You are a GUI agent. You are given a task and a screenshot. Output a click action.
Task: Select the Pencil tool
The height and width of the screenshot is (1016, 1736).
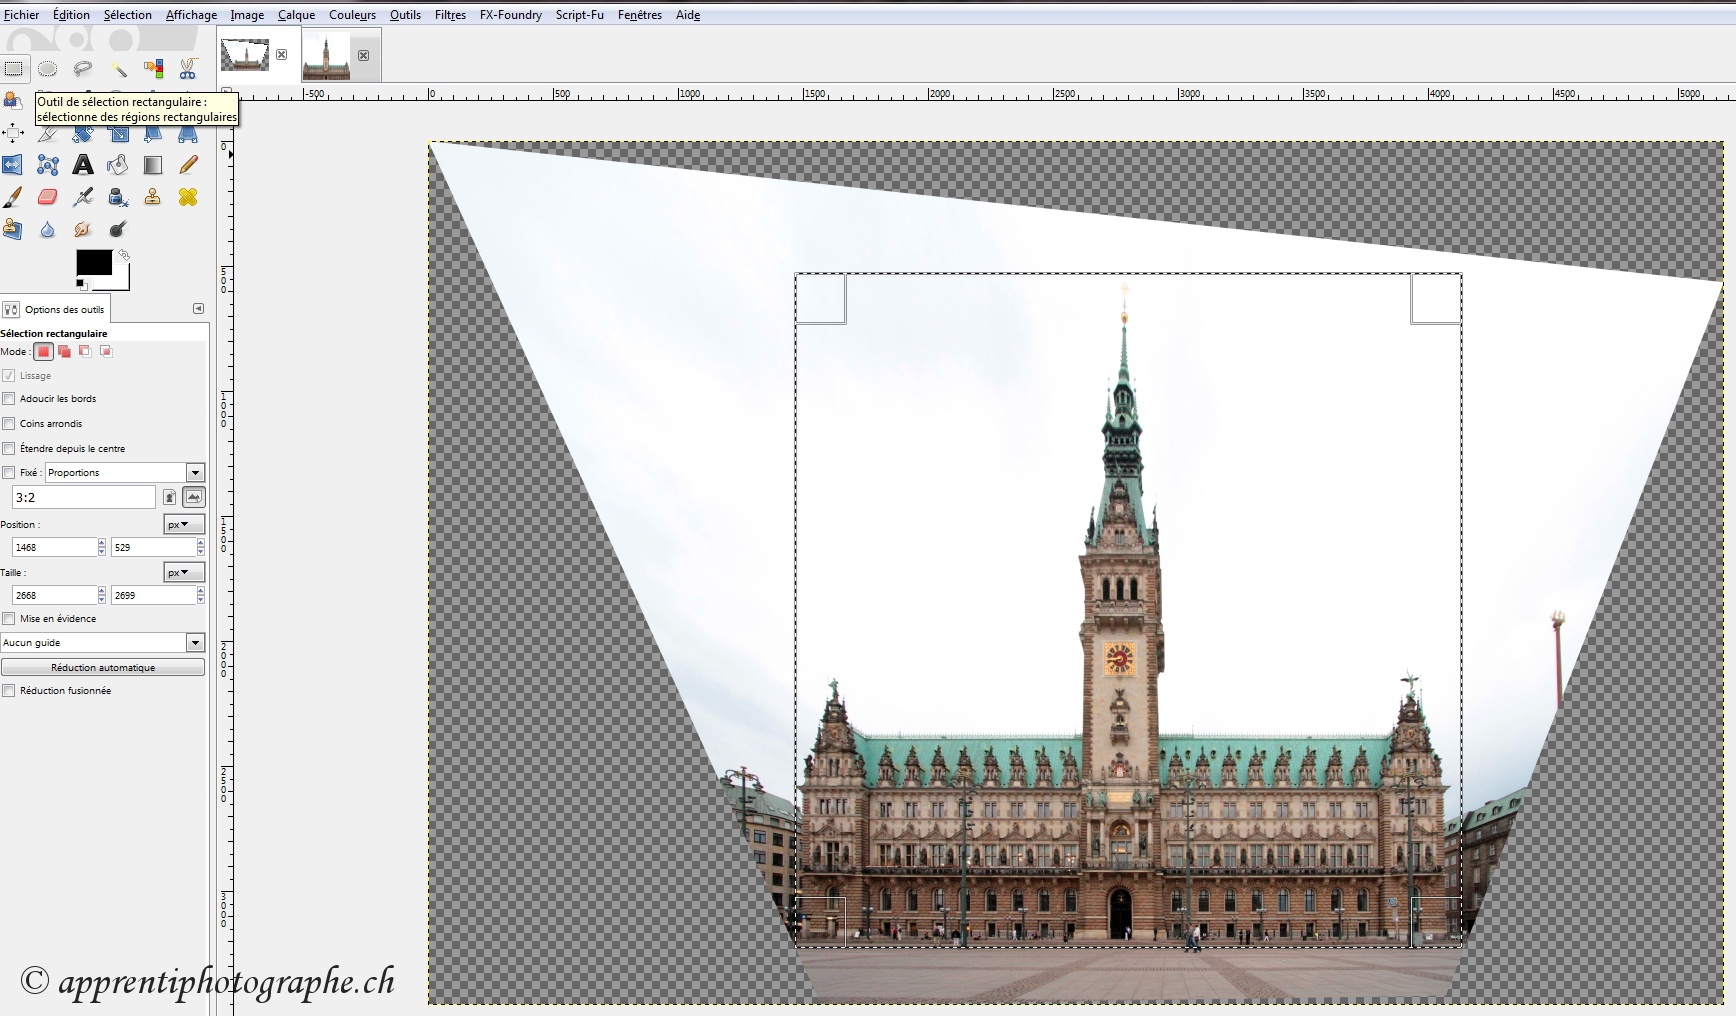pos(188,165)
